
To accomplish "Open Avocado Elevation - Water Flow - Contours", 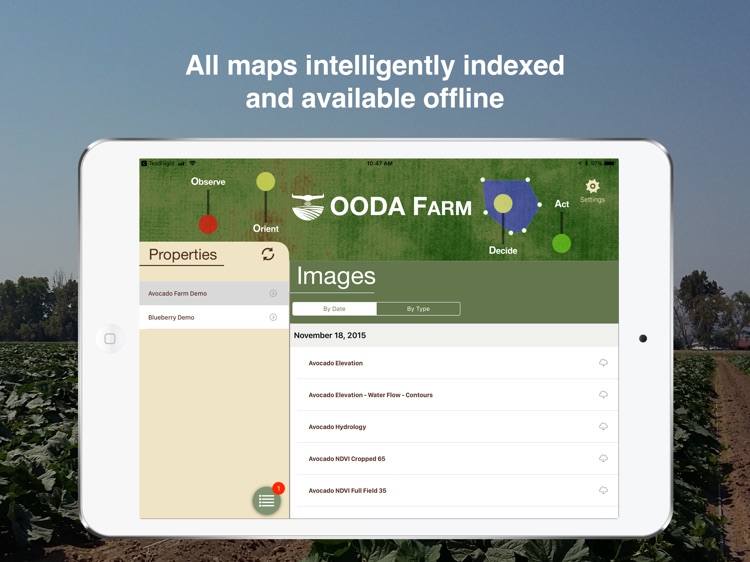I will (x=454, y=395).
